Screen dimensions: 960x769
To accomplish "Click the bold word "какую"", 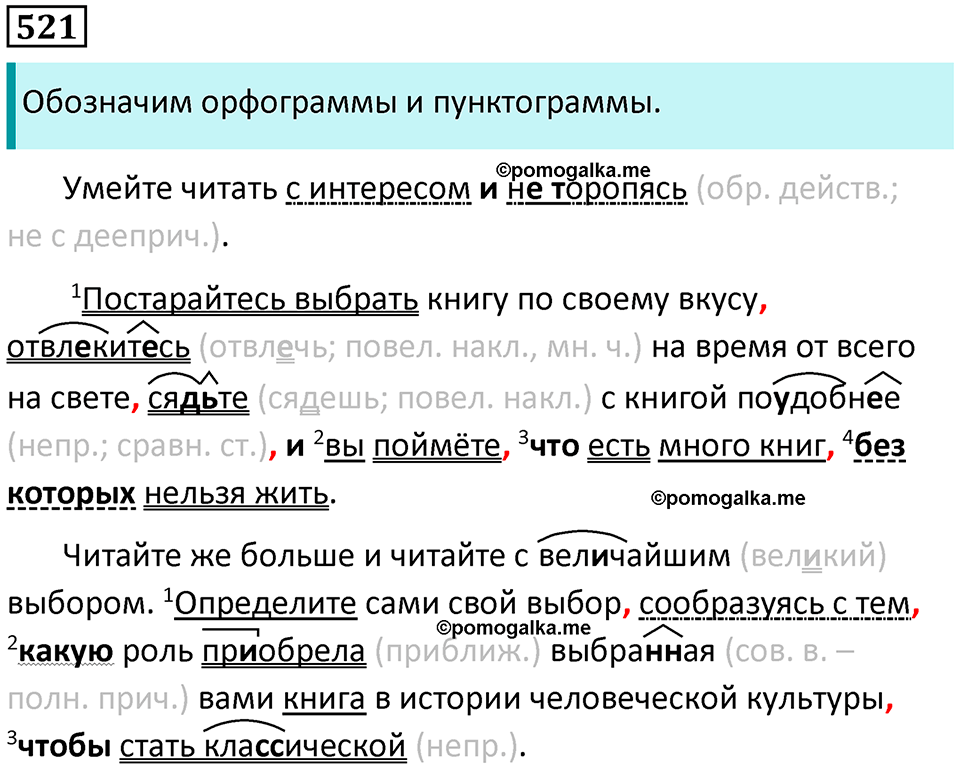I will [66, 651].
